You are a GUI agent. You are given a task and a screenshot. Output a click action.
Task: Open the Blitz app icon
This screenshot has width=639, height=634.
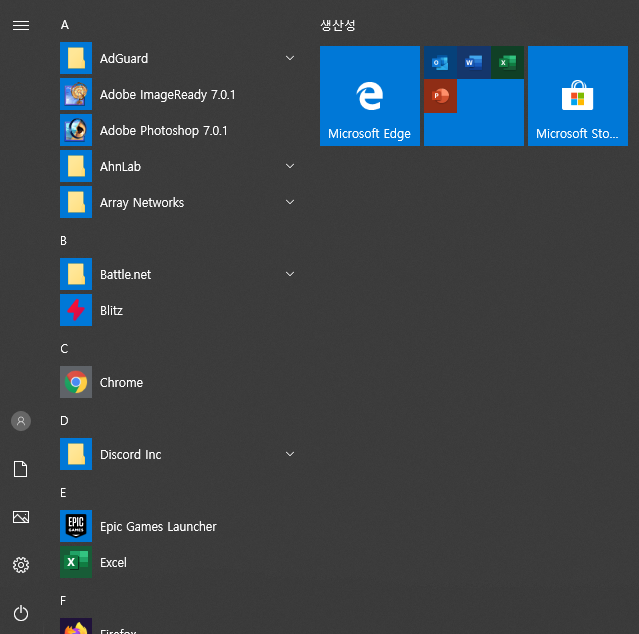tap(76, 310)
